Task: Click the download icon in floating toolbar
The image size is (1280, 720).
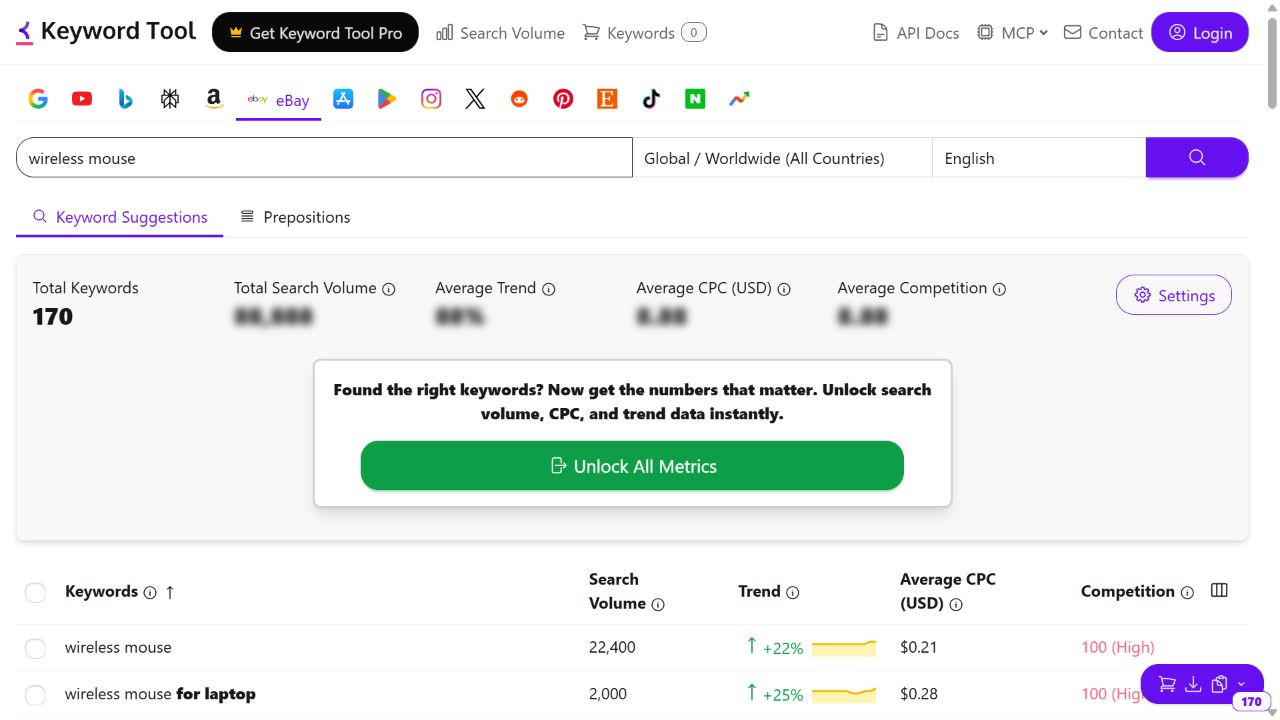Action: pos(1193,685)
